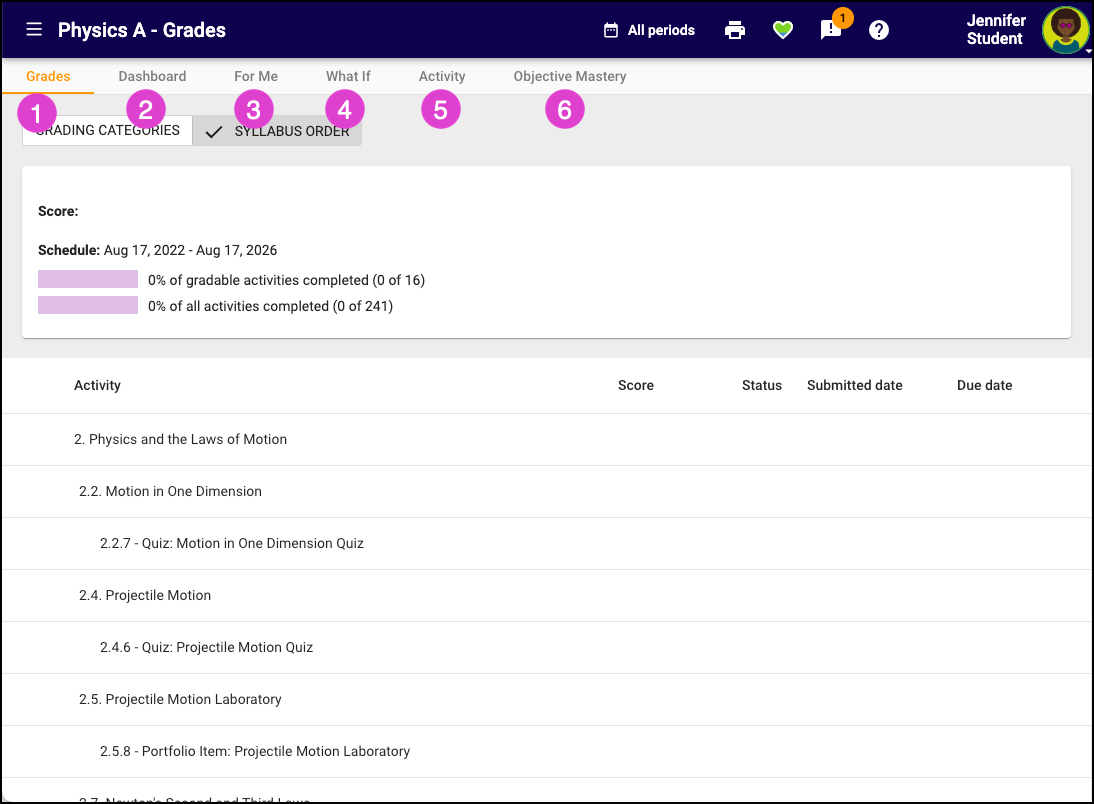The height and width of the screenshot is (804, 1094).
Task: Open the For Me tab
Action: (x=256, y=76)
